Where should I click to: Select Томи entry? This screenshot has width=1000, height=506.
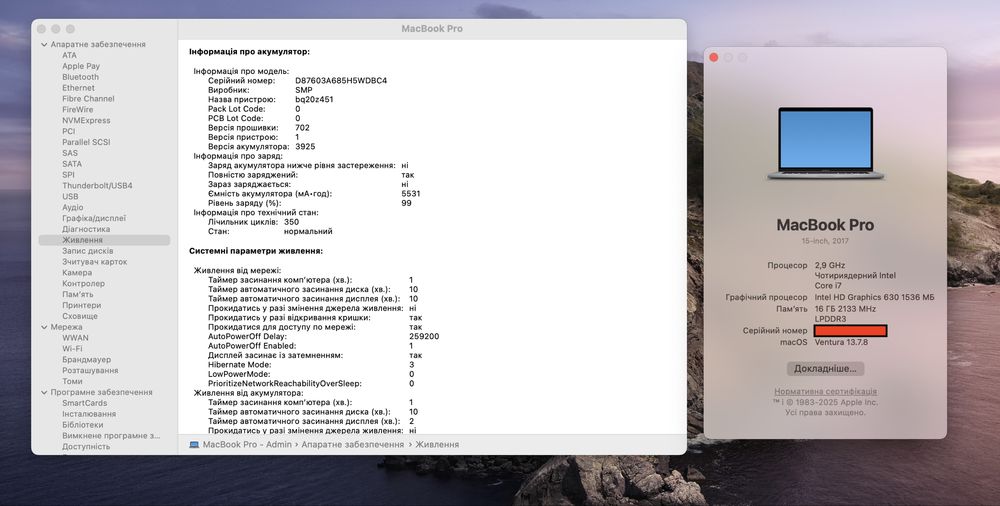tap(72, 382)
